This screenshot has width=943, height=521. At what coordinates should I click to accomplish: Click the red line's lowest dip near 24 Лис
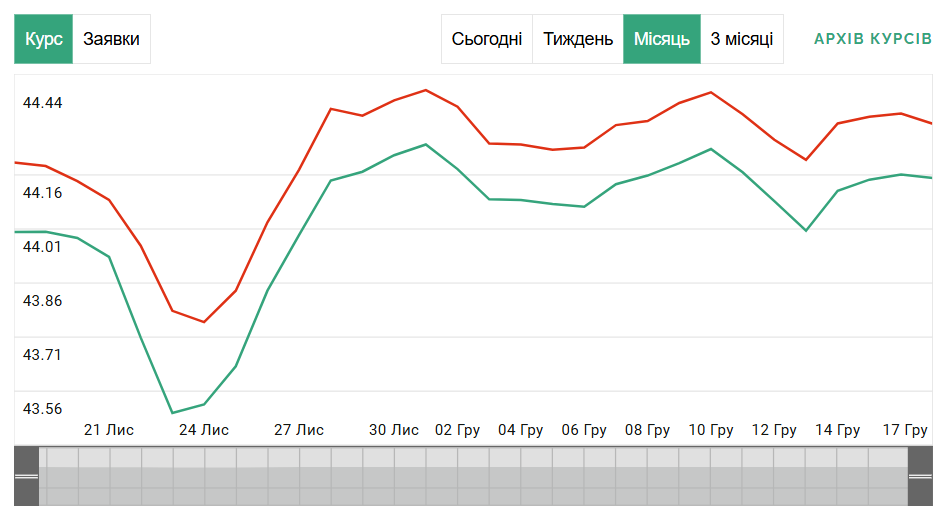[204, 322]
